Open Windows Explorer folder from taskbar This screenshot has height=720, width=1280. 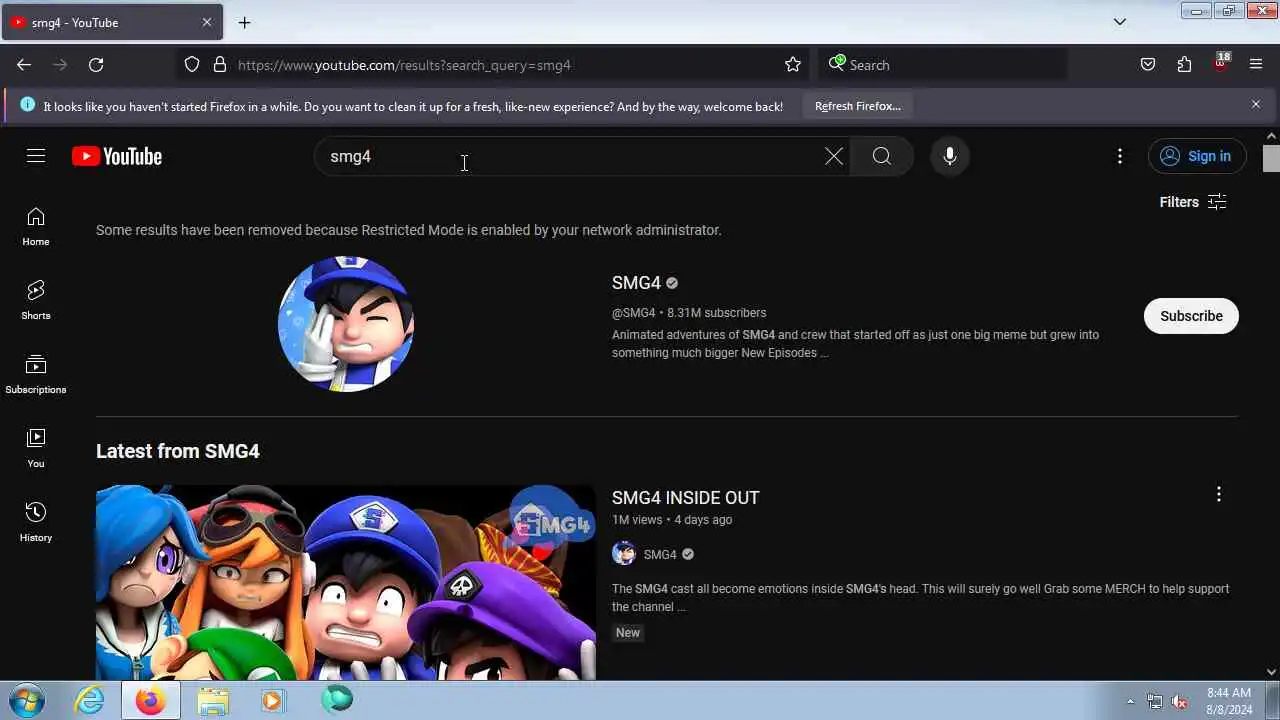pos(212,700)
